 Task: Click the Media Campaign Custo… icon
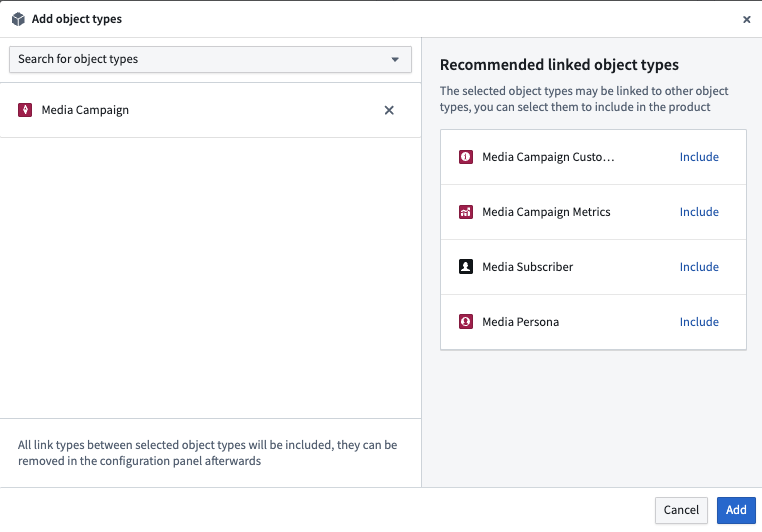[466, 157]
